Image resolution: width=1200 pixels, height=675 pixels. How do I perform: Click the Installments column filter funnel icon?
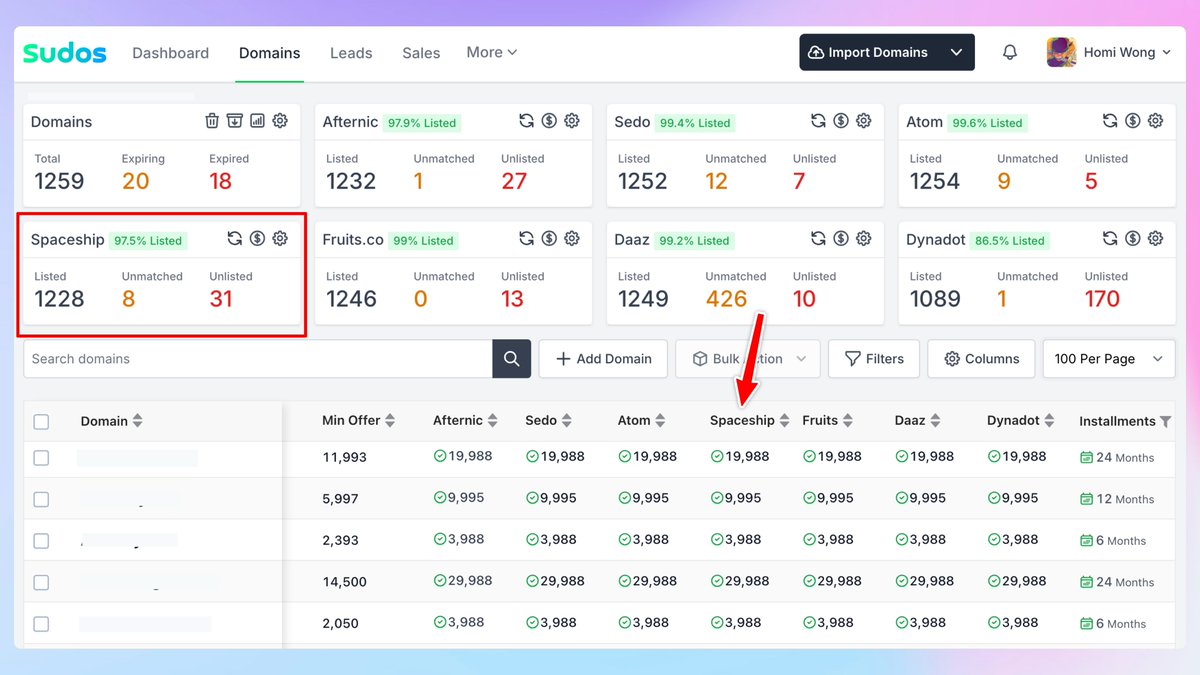pyautogui.click(x=1165, y=422)
